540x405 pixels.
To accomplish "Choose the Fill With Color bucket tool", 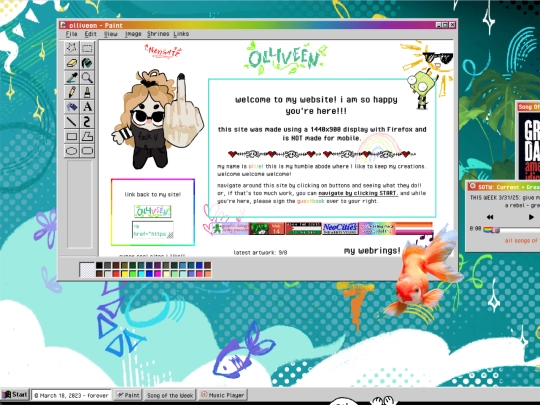I will tap(87, 63).
